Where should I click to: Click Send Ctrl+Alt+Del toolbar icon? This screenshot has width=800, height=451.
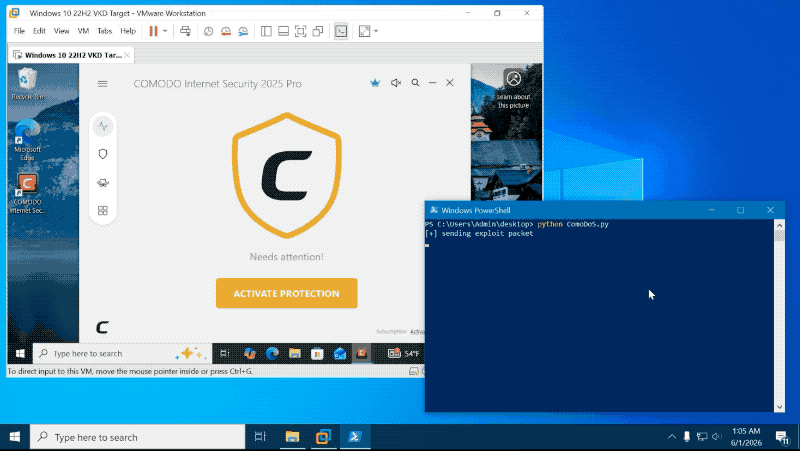point(185,31)
